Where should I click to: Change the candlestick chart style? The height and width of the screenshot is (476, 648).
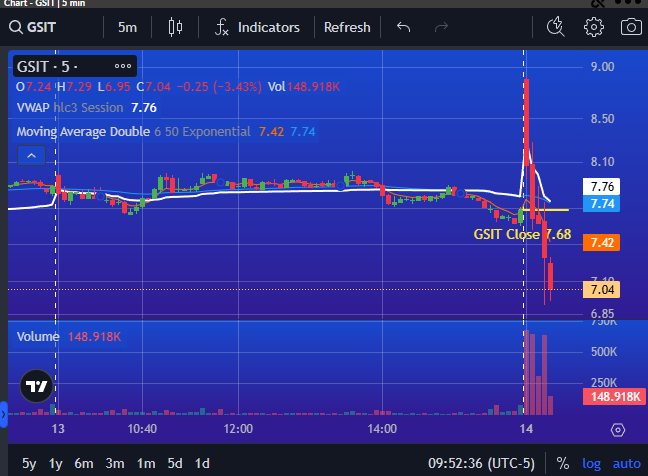(x=175, y=27)
